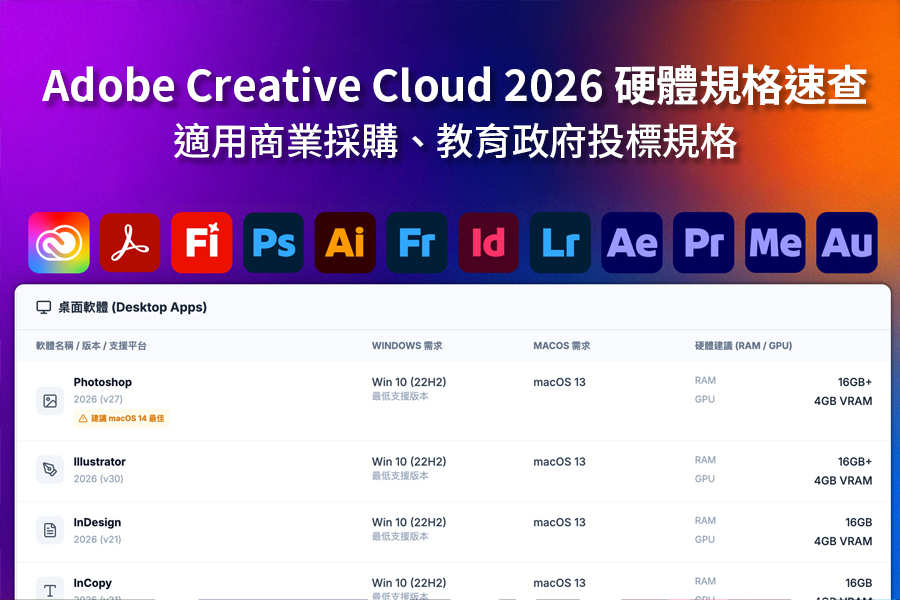Click the document icon in InDesign row

[x=50, y=530]
